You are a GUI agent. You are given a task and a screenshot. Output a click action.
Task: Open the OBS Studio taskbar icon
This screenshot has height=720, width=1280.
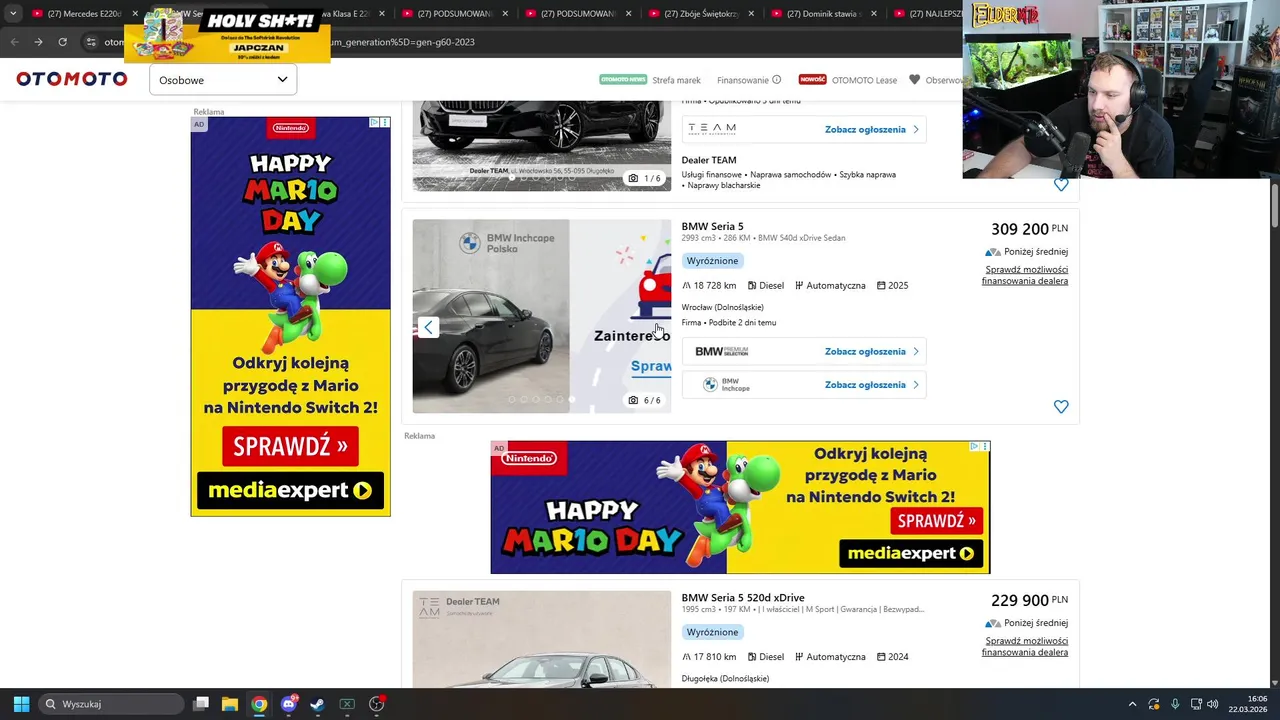[x=377, y=704]
